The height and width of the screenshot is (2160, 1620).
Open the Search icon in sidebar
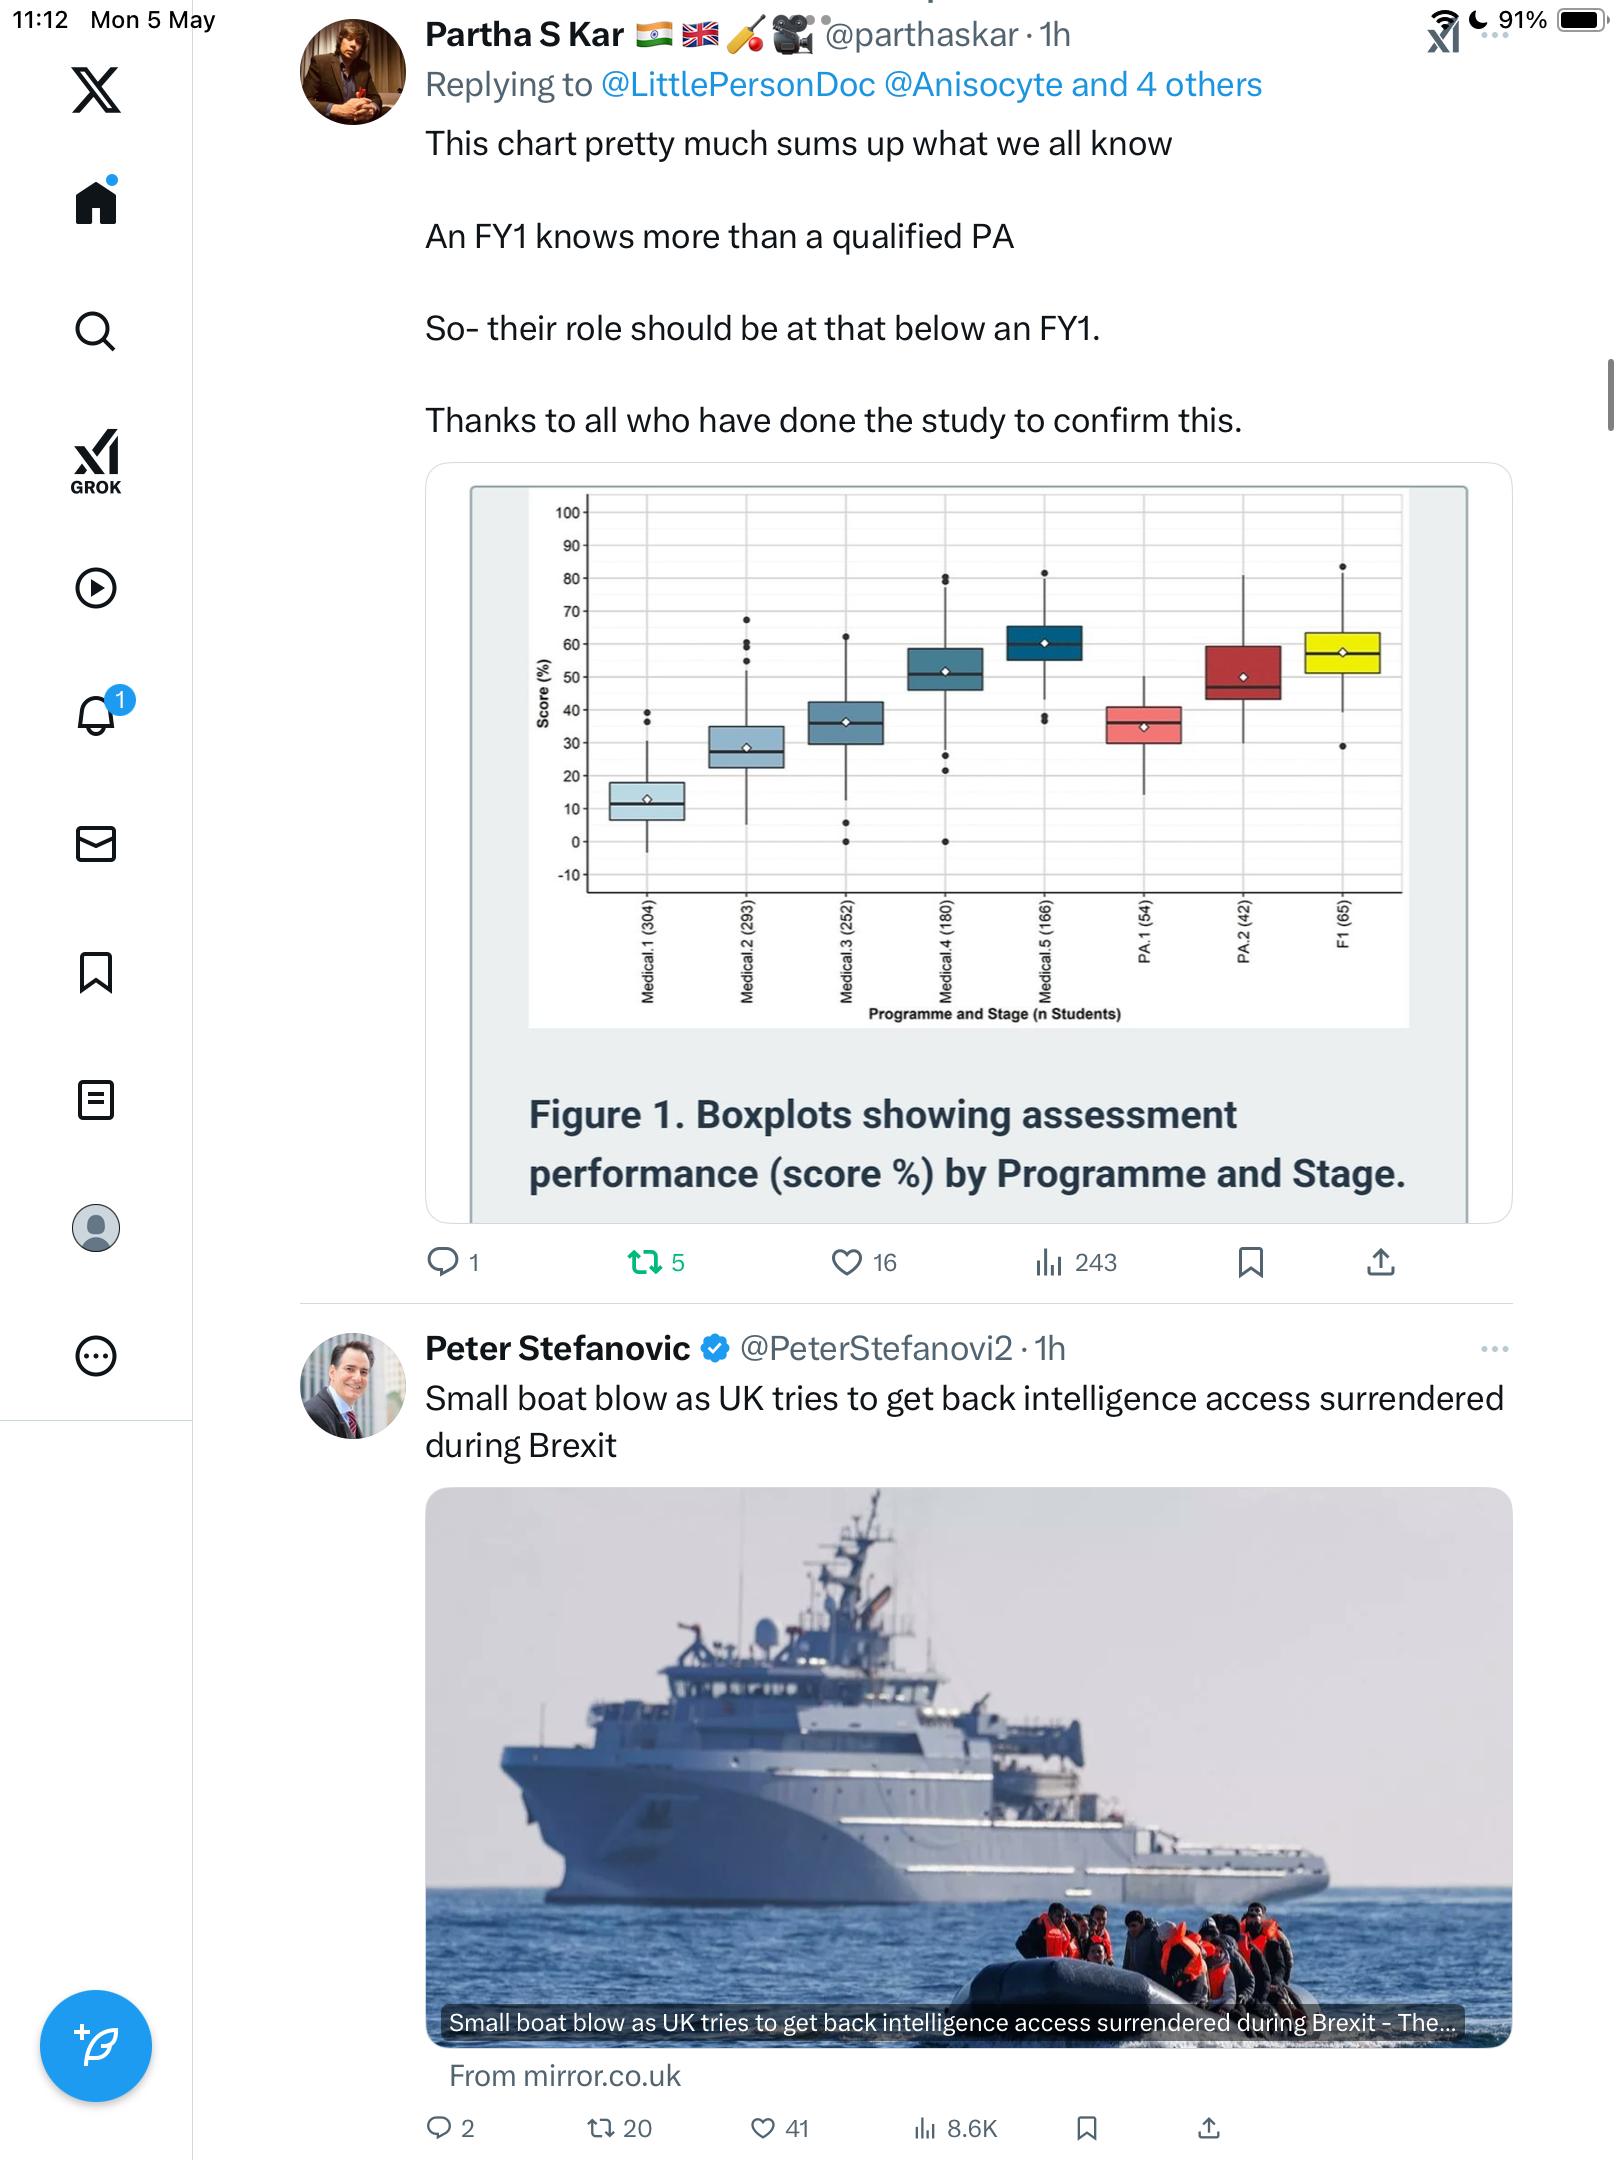point(96,331)
